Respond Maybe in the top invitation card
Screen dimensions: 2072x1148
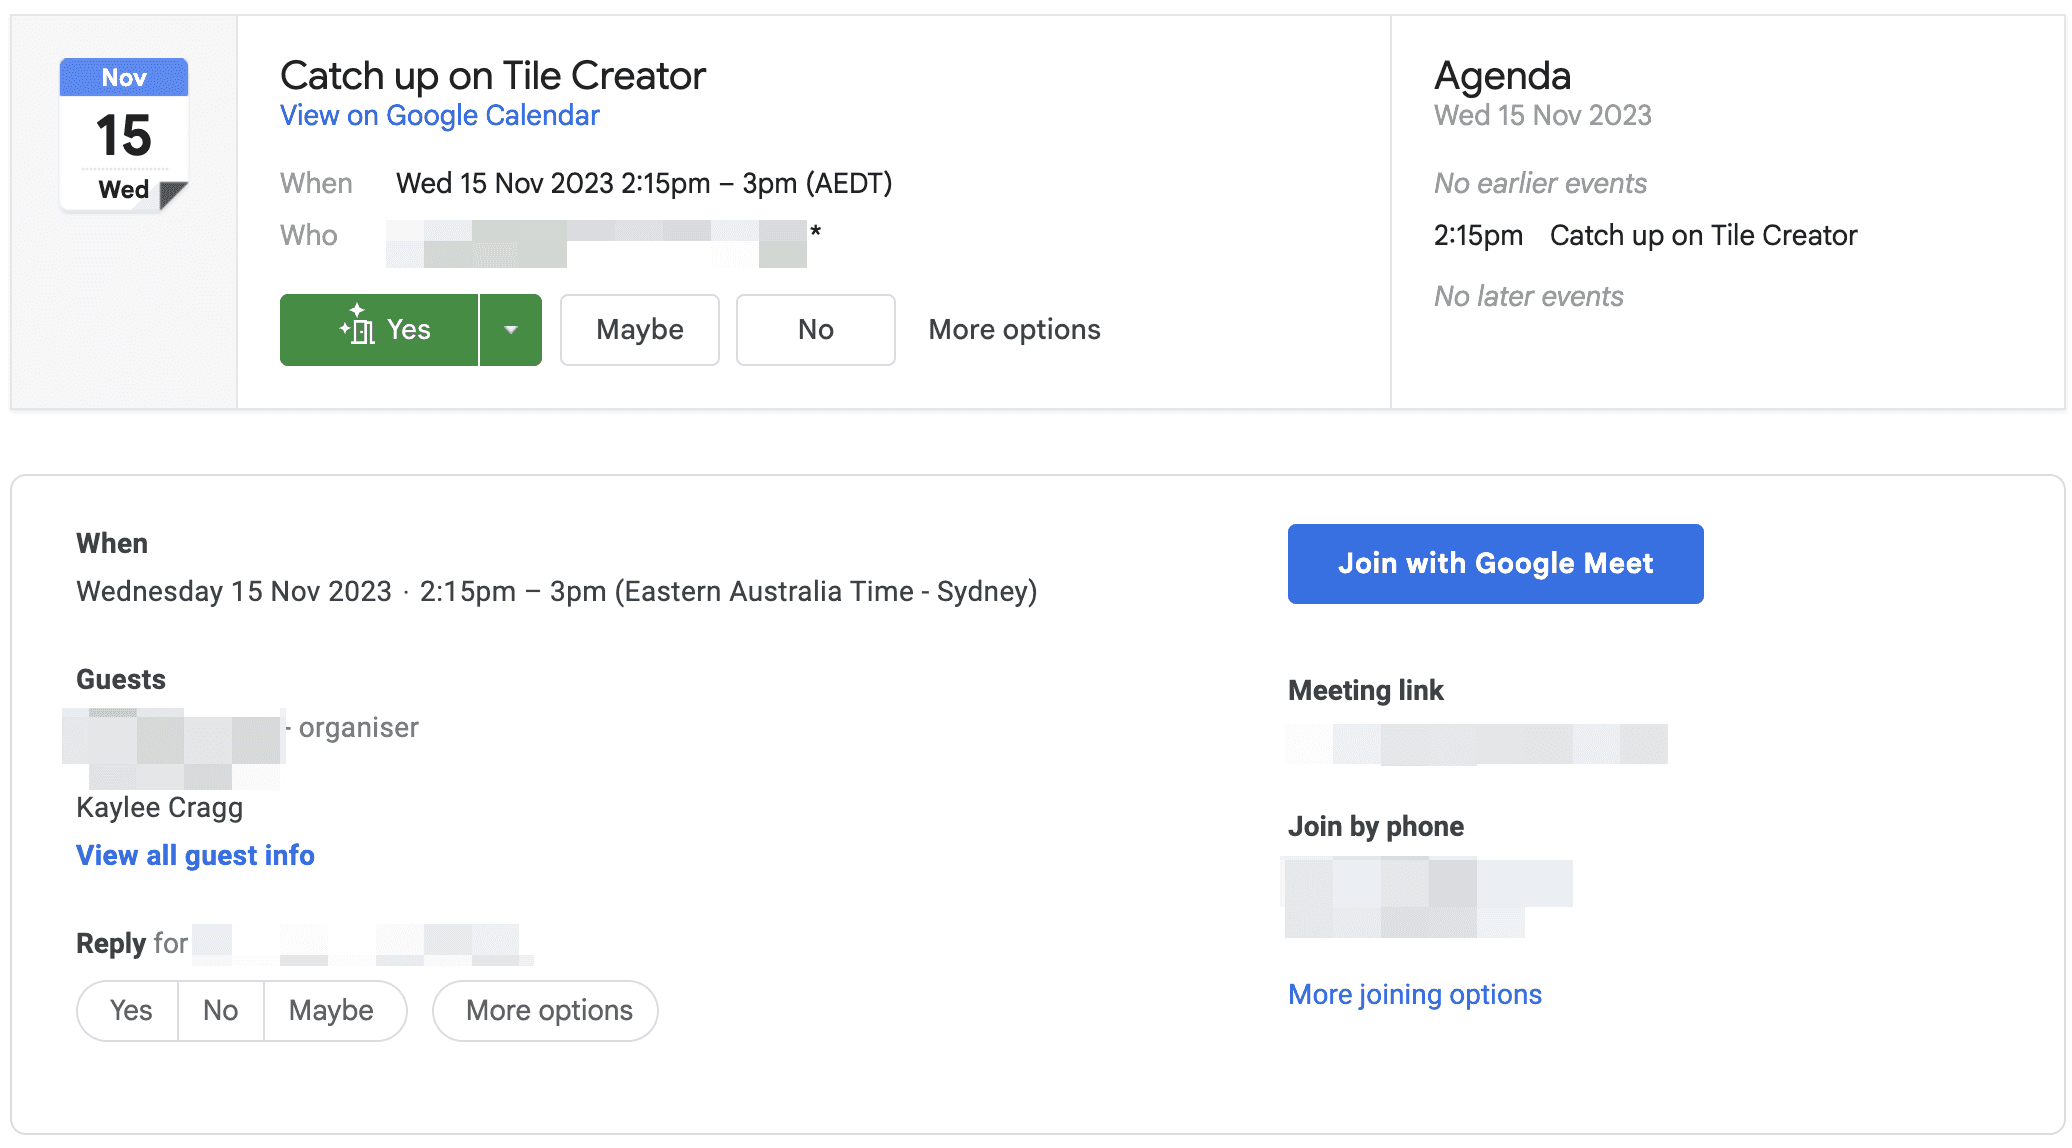639,330
